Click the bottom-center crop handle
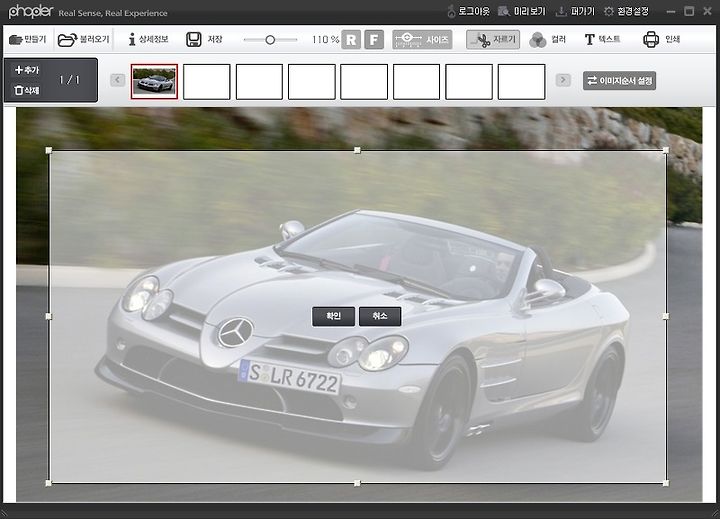Screen dimensions: 720x519 (x=357, y=483)
